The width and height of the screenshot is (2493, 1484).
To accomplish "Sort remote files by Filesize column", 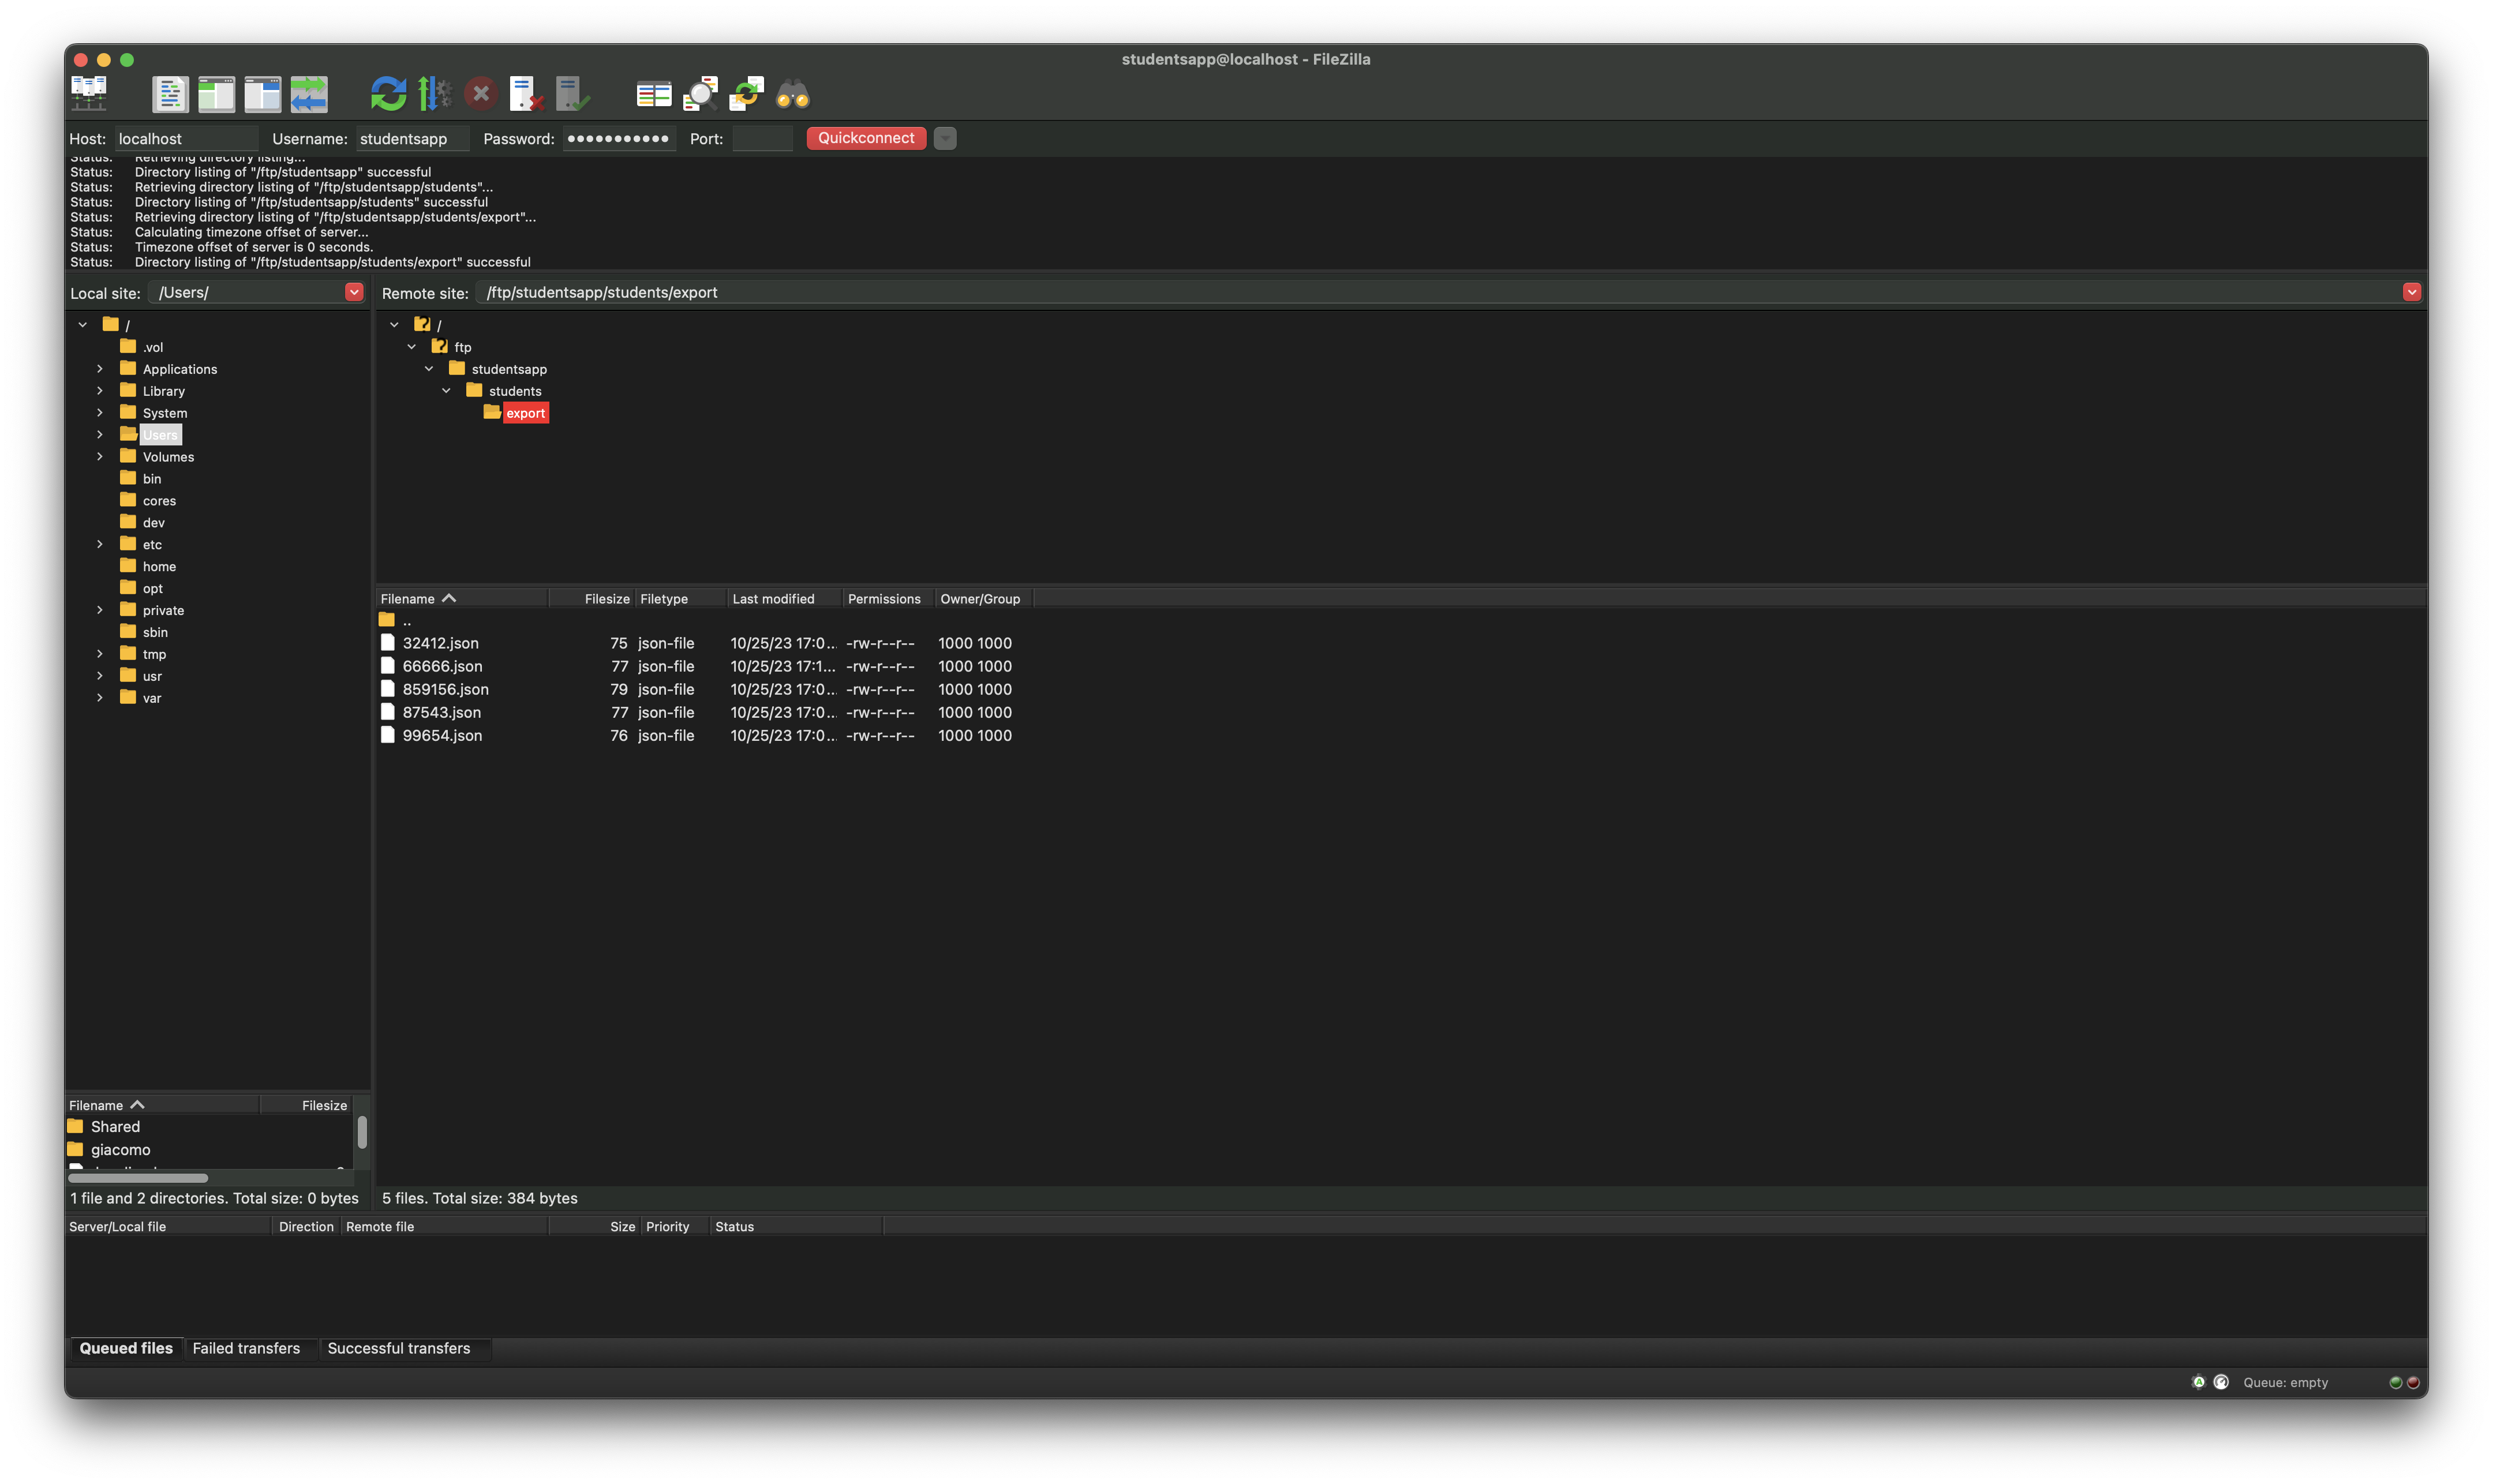I will [x=592, y=599].
